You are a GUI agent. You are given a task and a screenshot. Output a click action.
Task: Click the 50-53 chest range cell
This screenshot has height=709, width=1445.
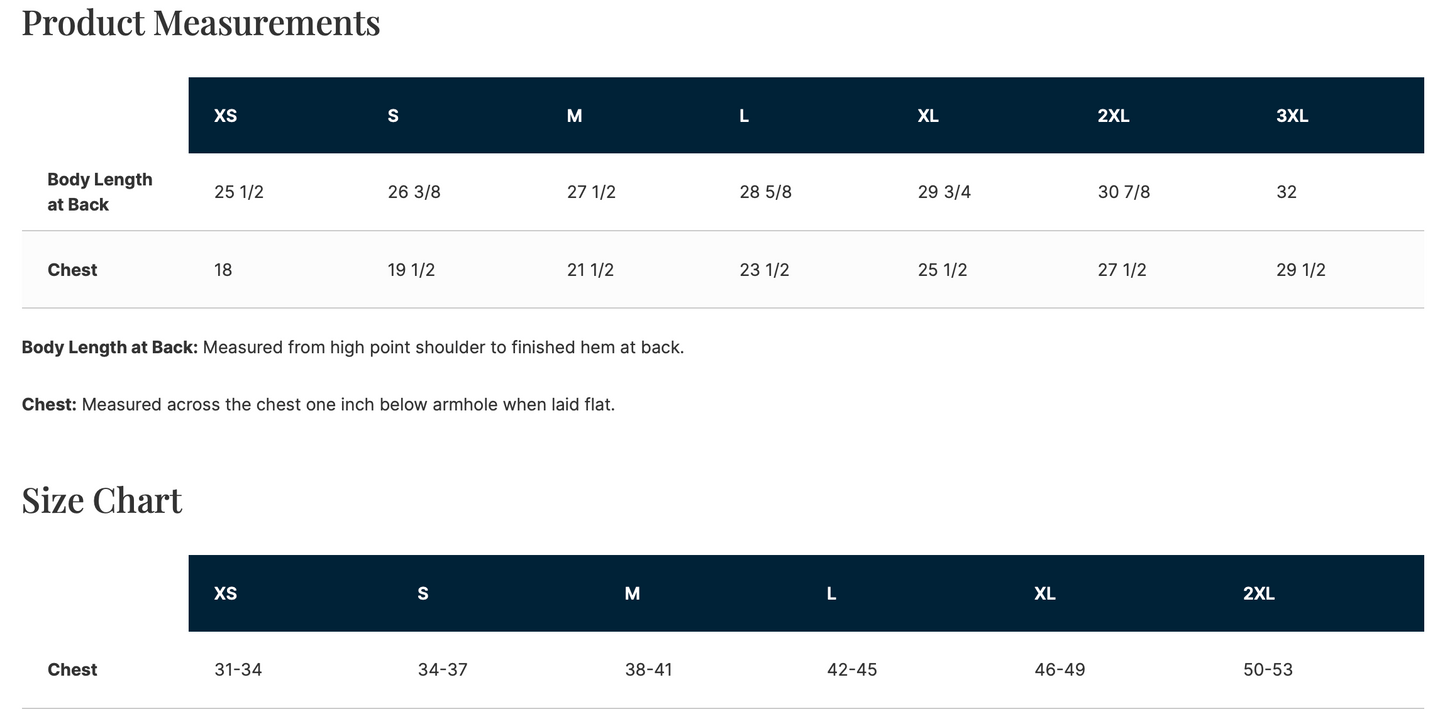pos(1268,670)
